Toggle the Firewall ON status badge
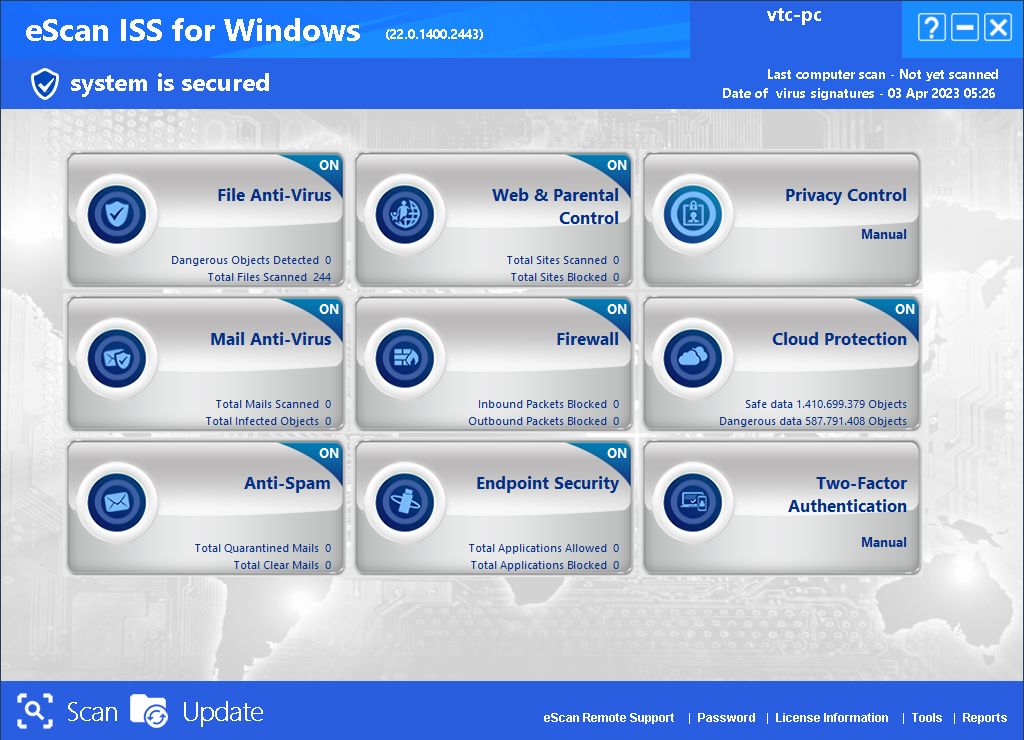Screen dimensions: 1024x740 coord(616,310)
